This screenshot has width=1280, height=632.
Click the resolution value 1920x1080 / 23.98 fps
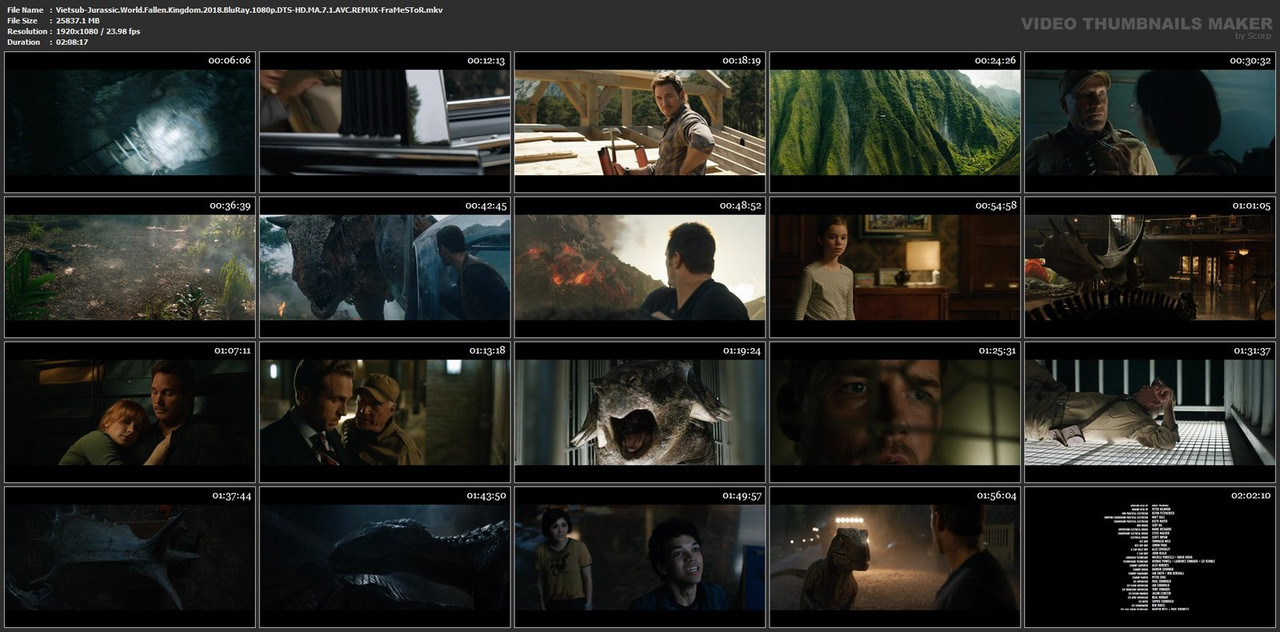[x=98, y=32]
